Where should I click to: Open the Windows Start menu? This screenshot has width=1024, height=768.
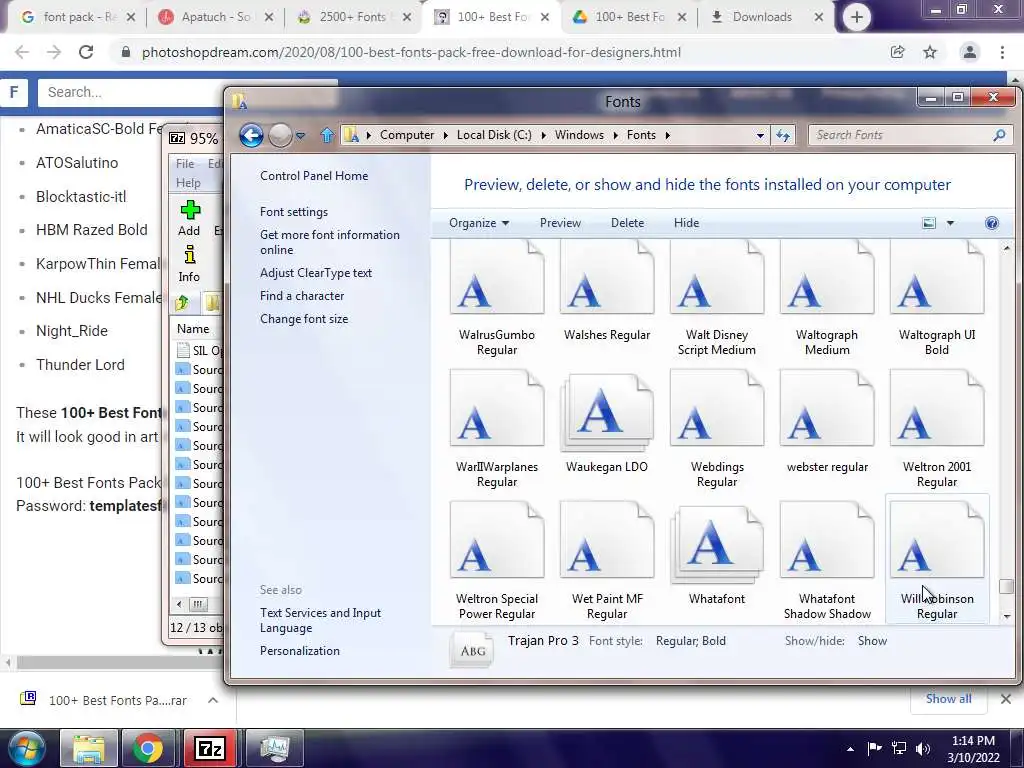click(x=26, y=749)
